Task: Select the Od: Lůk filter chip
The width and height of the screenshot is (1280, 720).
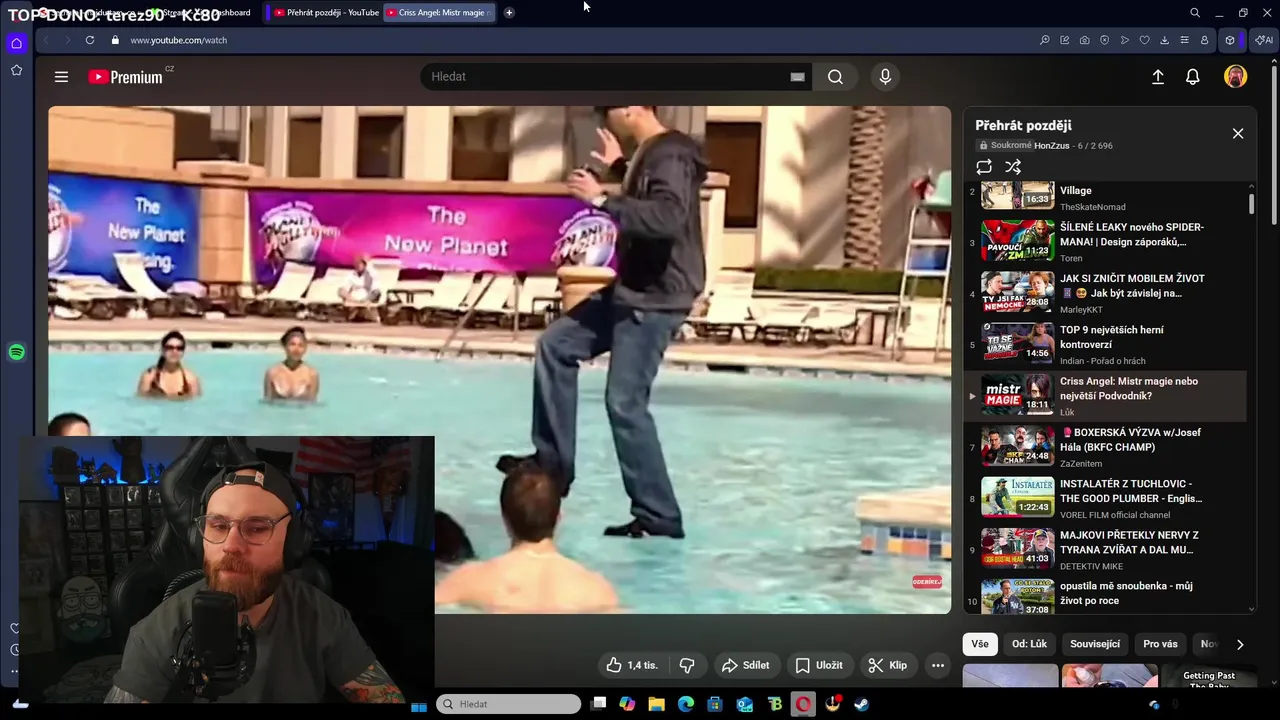Action: [1029, 644]
